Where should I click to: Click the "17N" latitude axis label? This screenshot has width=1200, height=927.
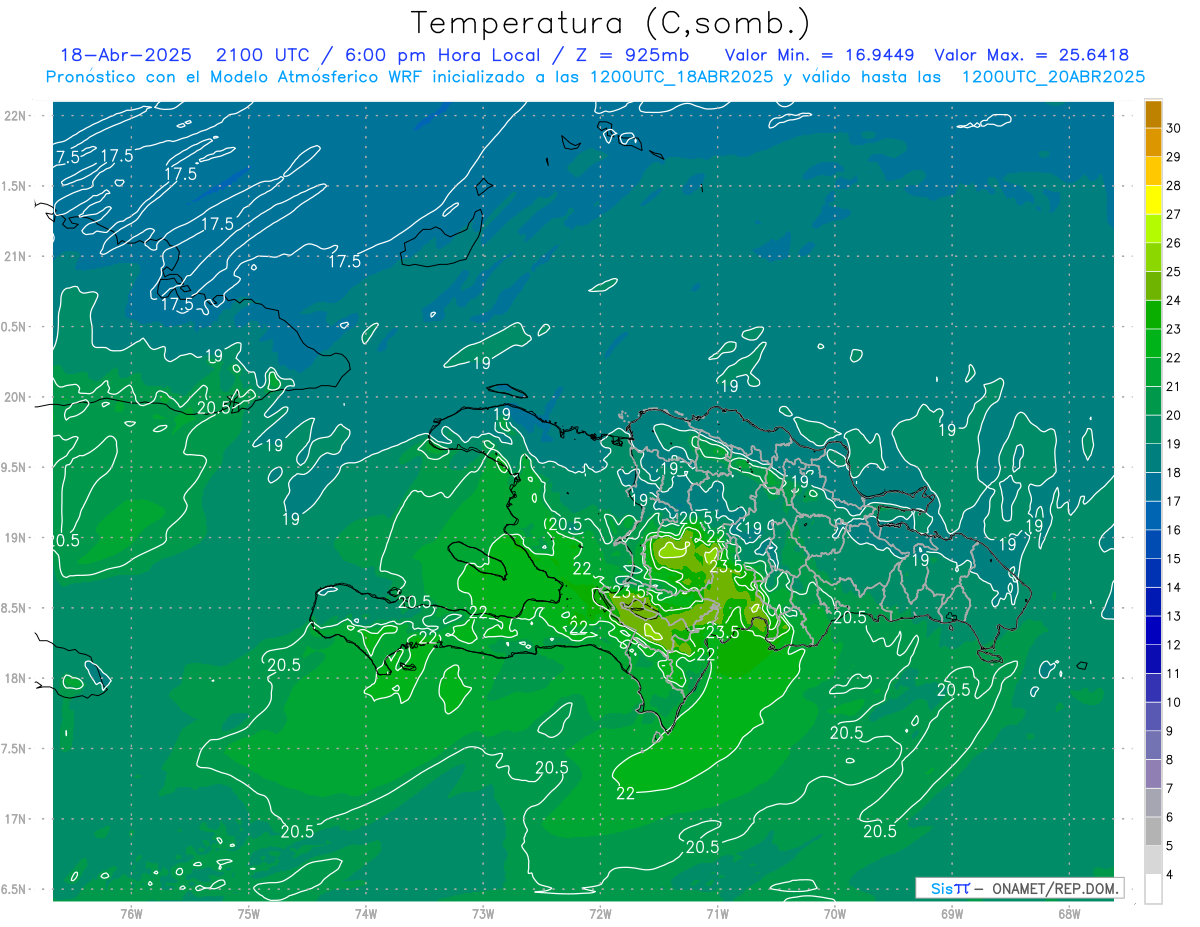pyautogui.click(x=16, y=819)
